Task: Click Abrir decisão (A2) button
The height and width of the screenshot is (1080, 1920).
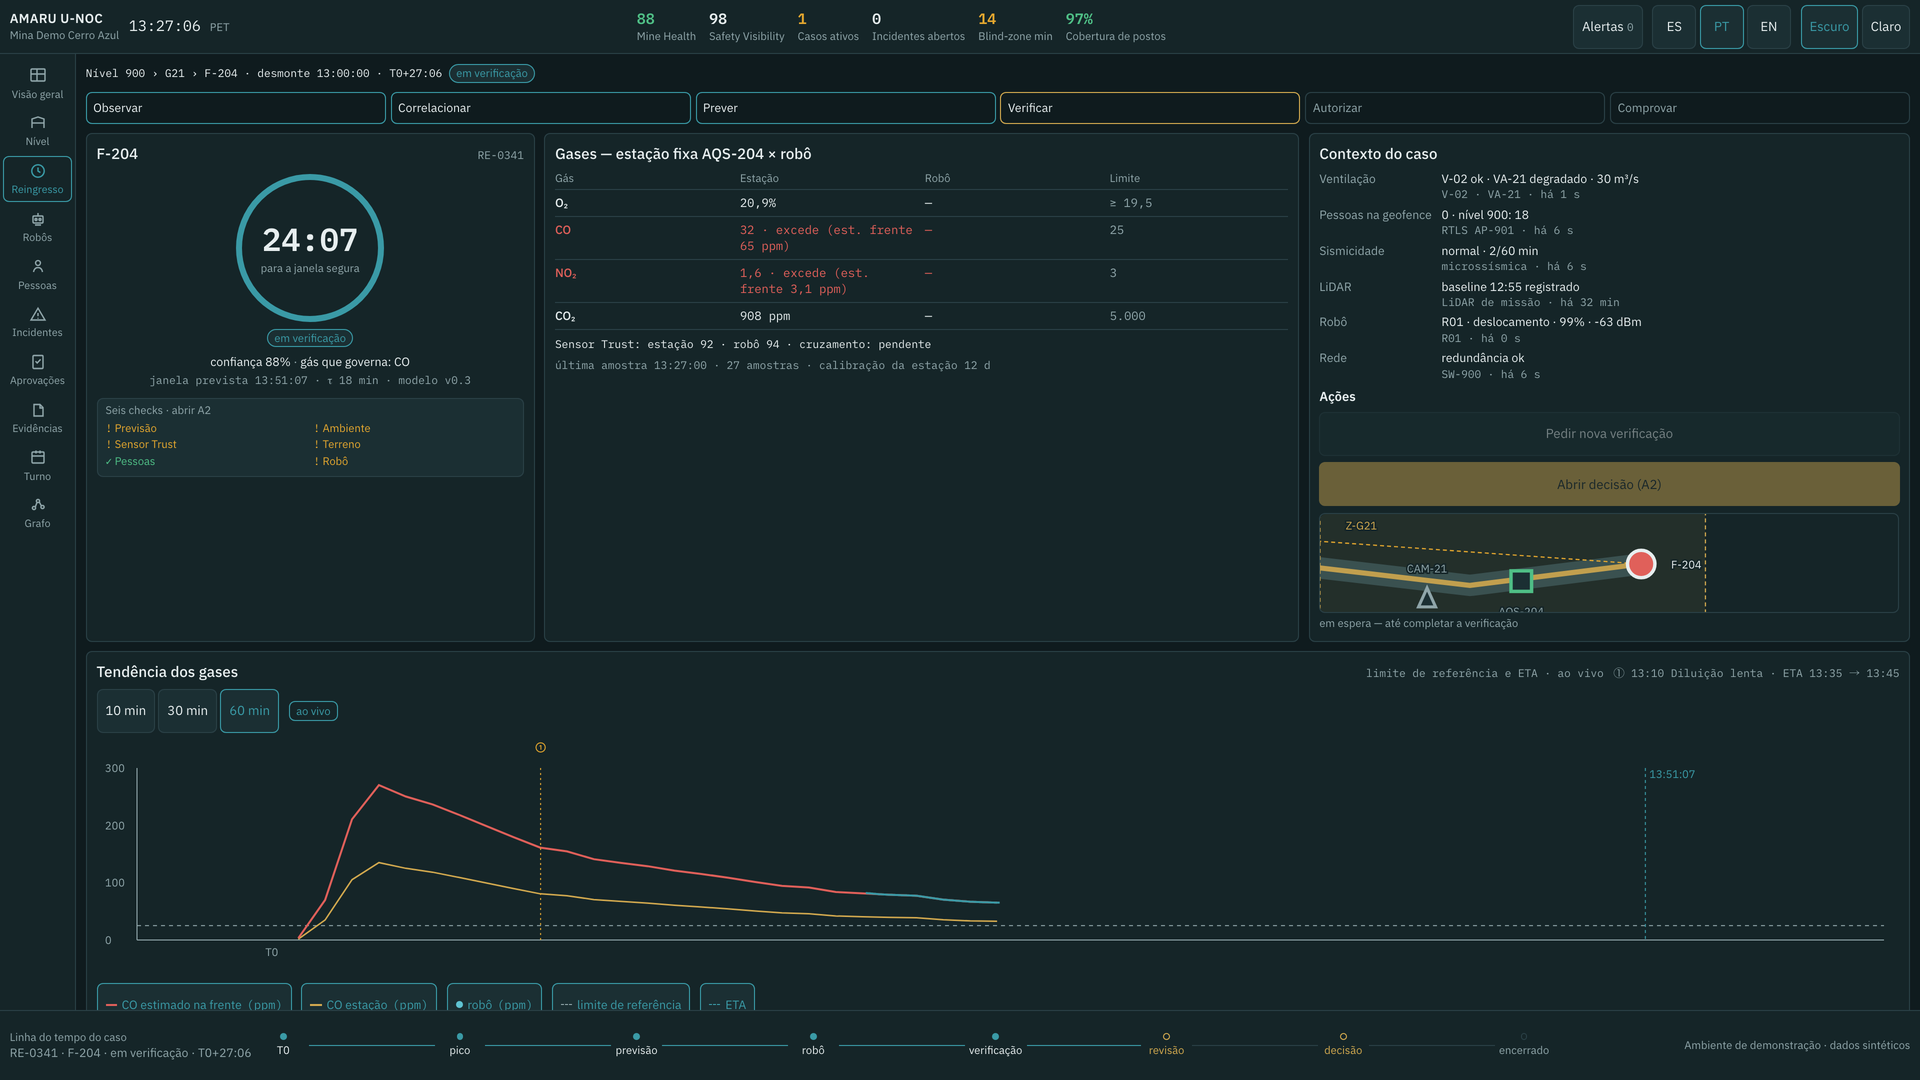Action: click(1609, 484)
